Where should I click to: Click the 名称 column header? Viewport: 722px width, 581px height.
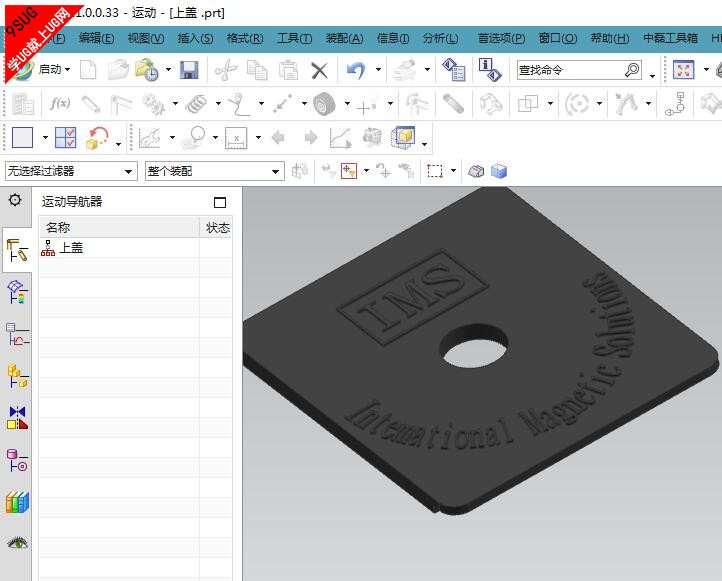pyautogui.click(x=119, y=227)
